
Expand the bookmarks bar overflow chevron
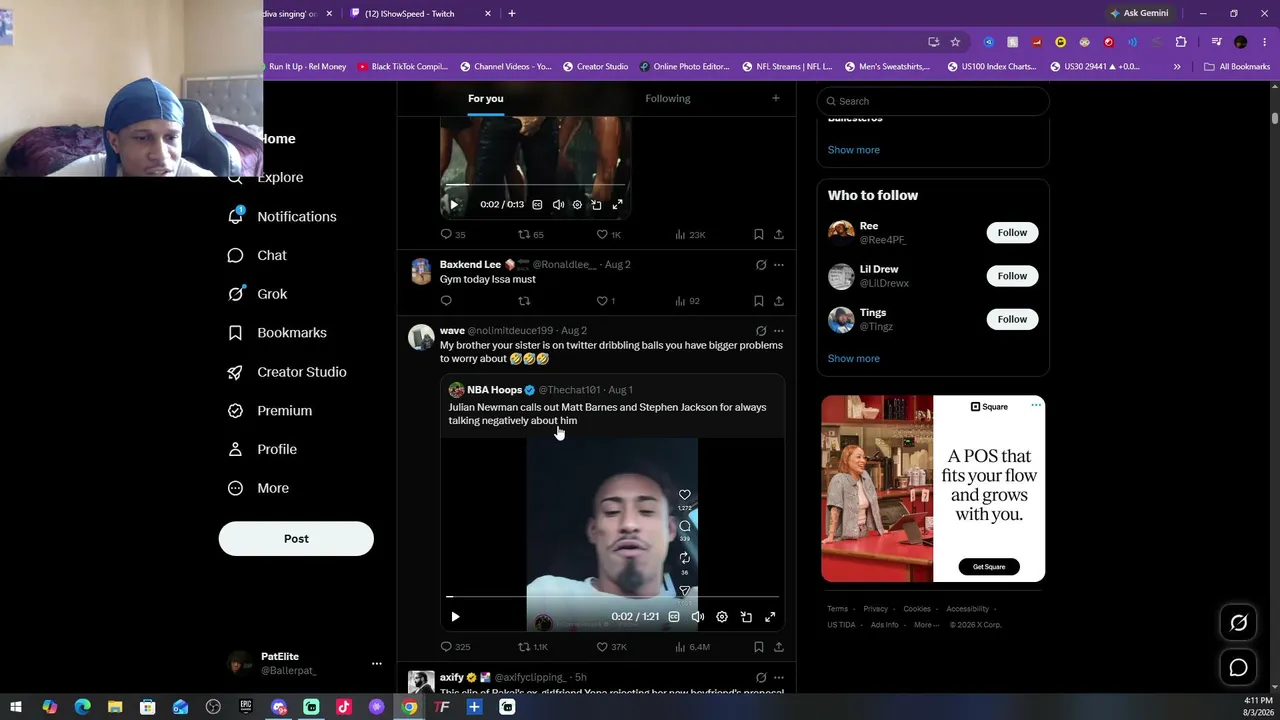click(x=1177, y=67)
